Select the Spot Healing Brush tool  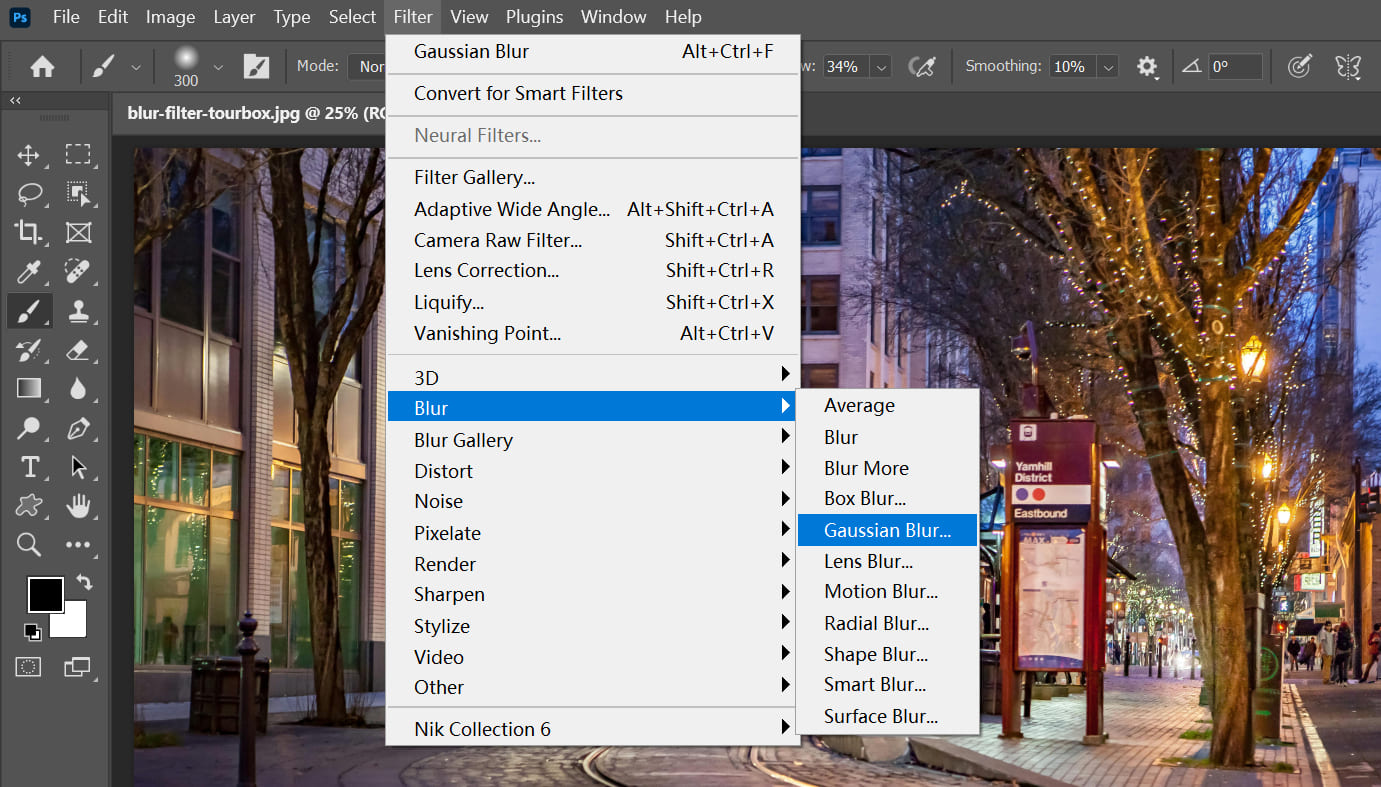coord(78,272)
